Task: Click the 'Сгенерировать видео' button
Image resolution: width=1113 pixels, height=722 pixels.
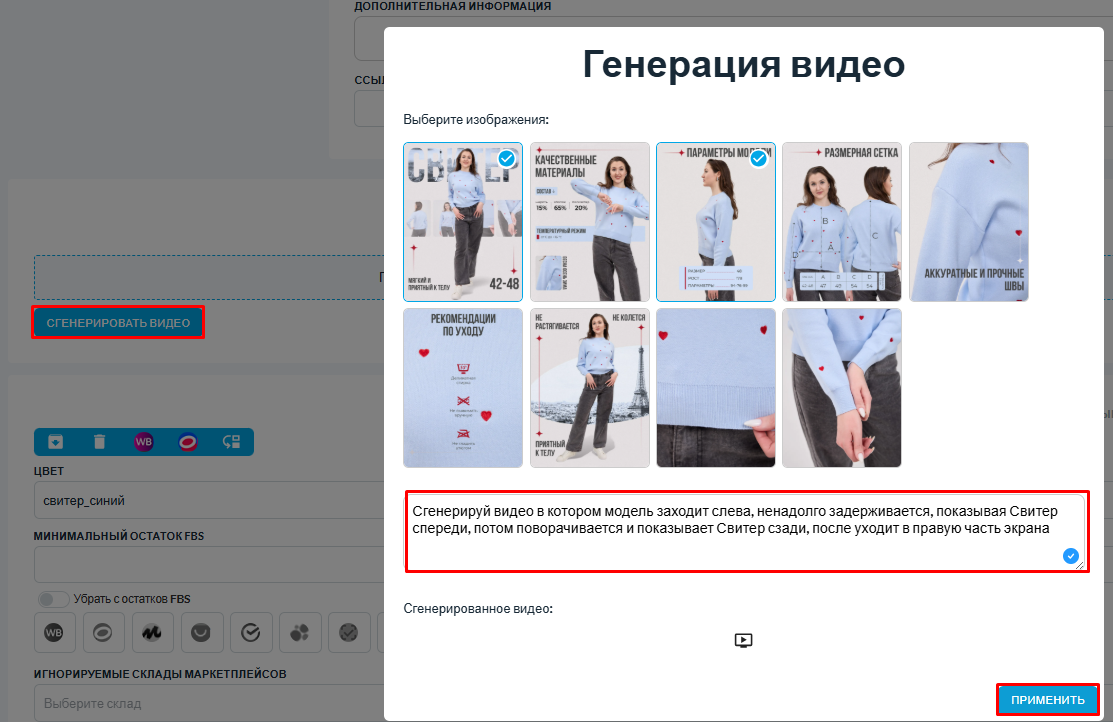Action: click(x=118, y=323)
